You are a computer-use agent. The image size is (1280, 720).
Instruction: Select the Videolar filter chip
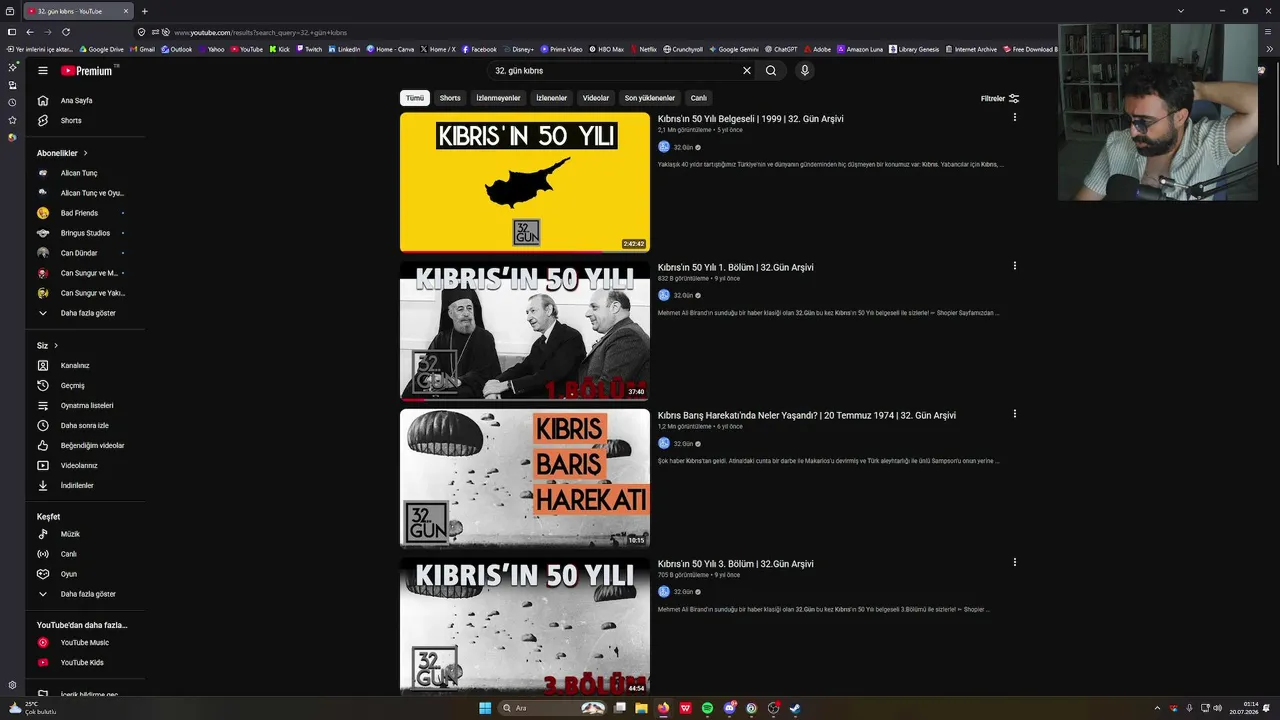click(596, 98)
